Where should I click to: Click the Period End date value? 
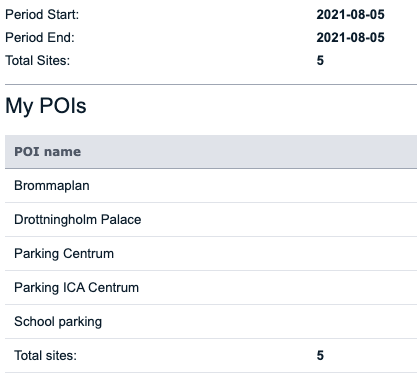click(x=350, y=38)
